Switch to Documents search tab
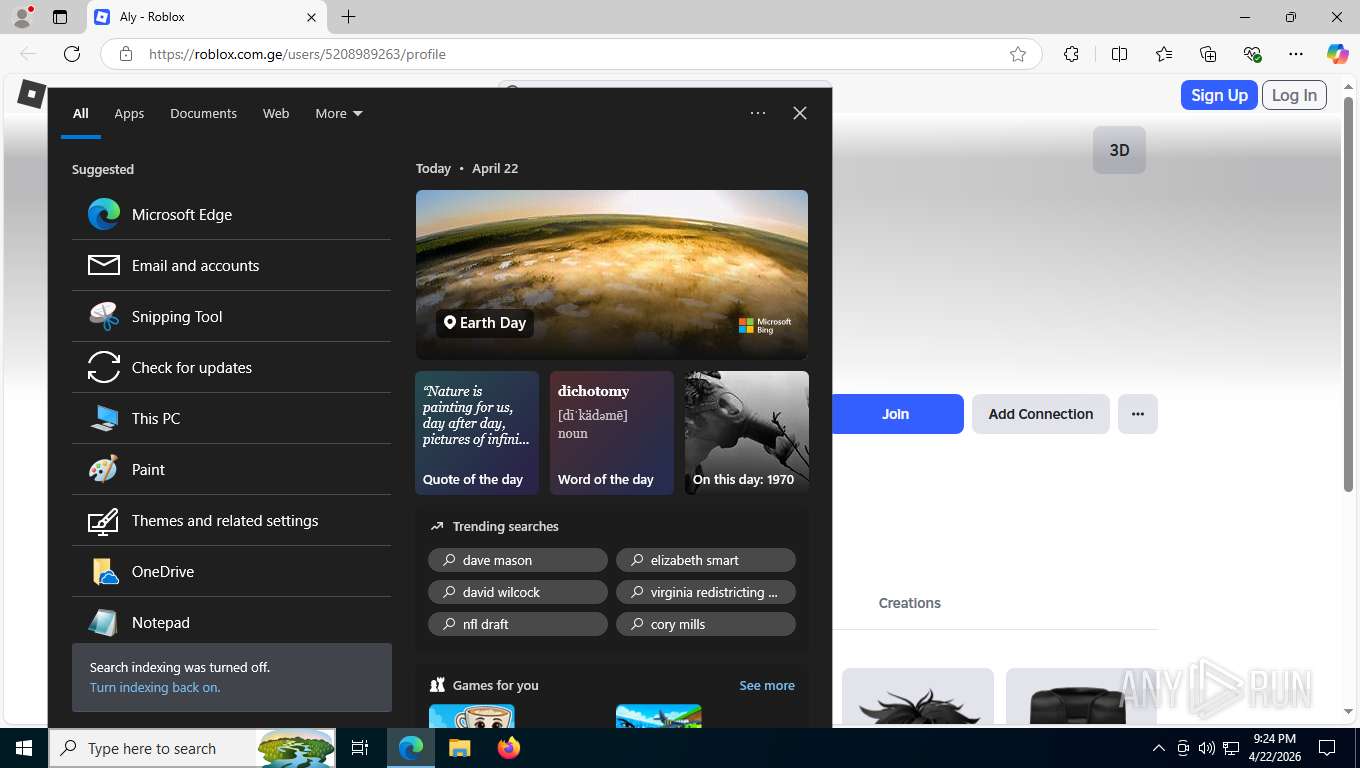This screenshot has height=768, width=1360. 203,113
